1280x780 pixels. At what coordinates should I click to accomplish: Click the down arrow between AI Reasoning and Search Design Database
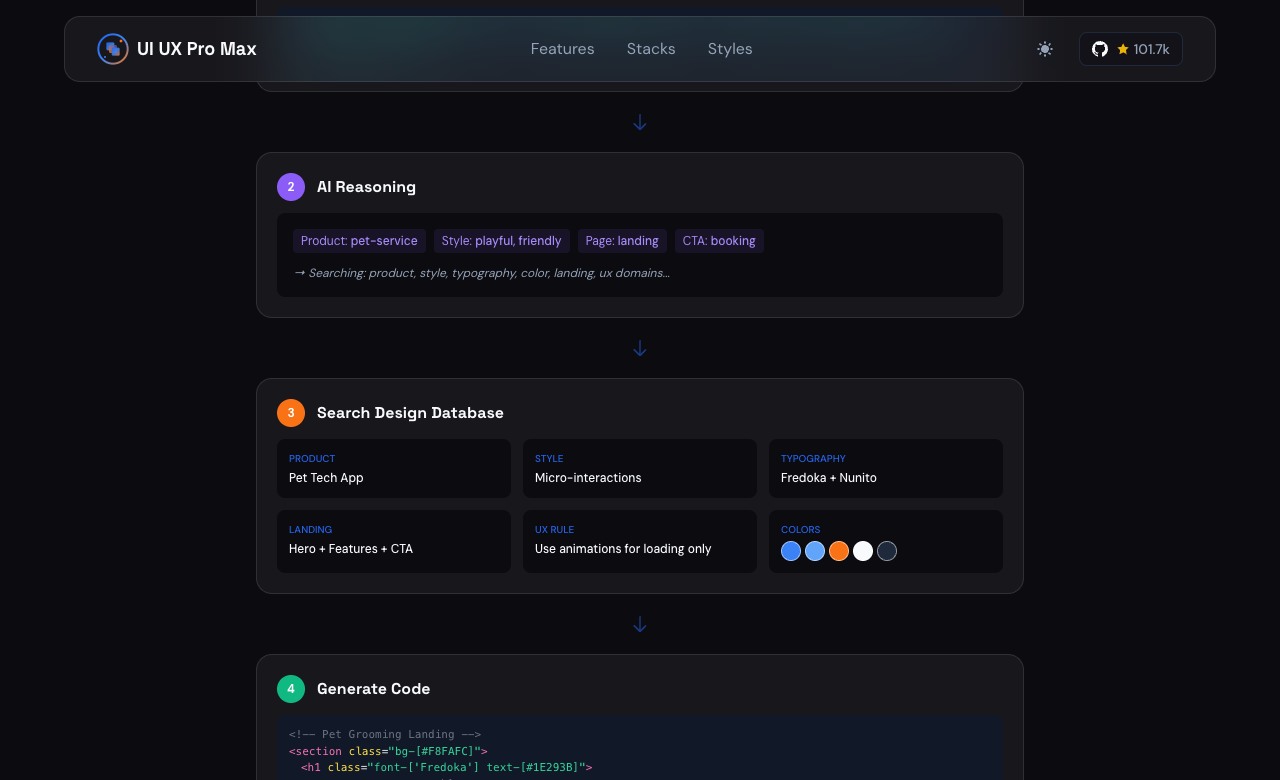click(640, 348)
